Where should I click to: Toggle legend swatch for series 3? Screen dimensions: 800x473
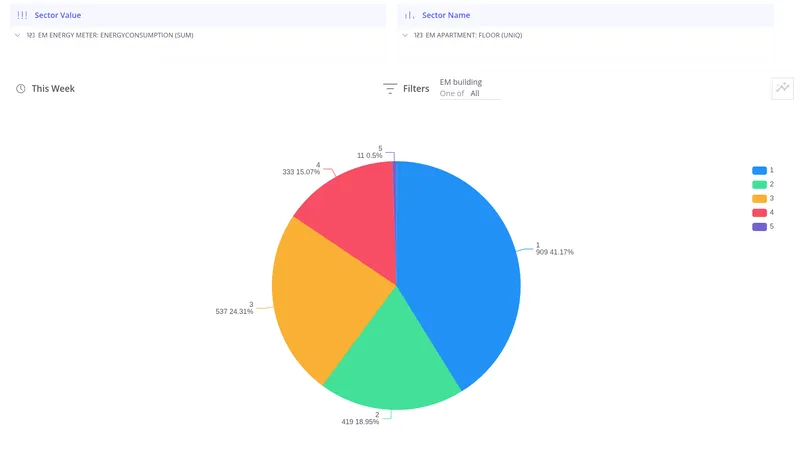point(759,198)
